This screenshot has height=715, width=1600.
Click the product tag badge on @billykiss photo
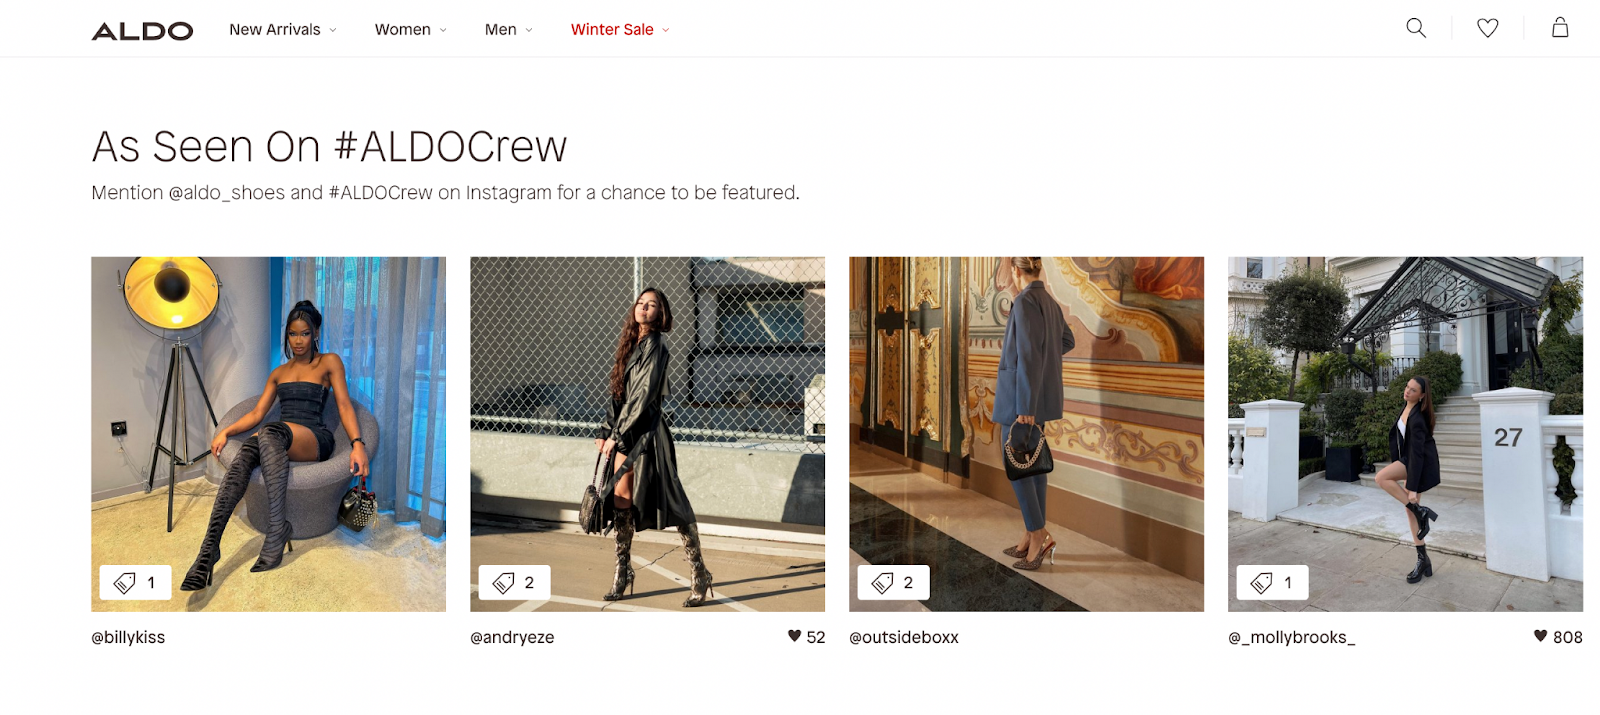(135, 582)
